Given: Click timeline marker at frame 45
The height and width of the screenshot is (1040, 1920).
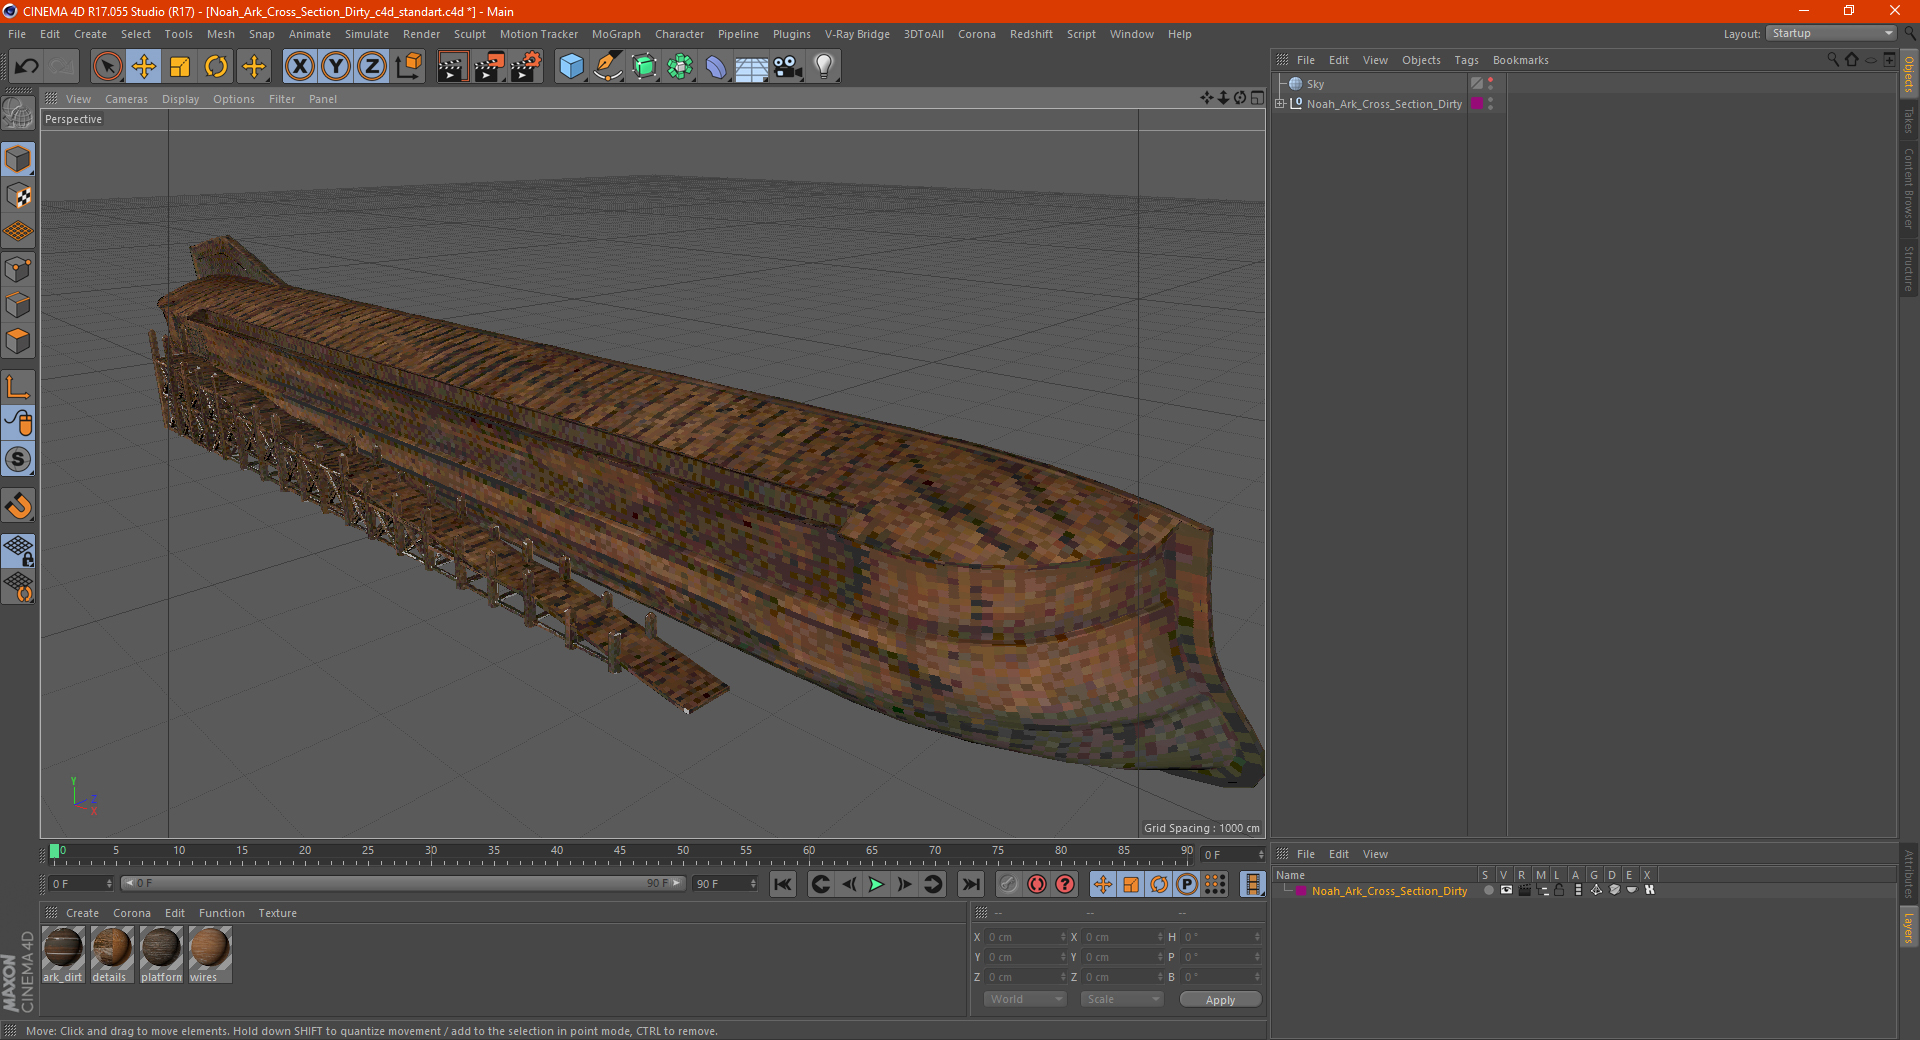Looking at the screenshot, I should (x=620, y=853).
